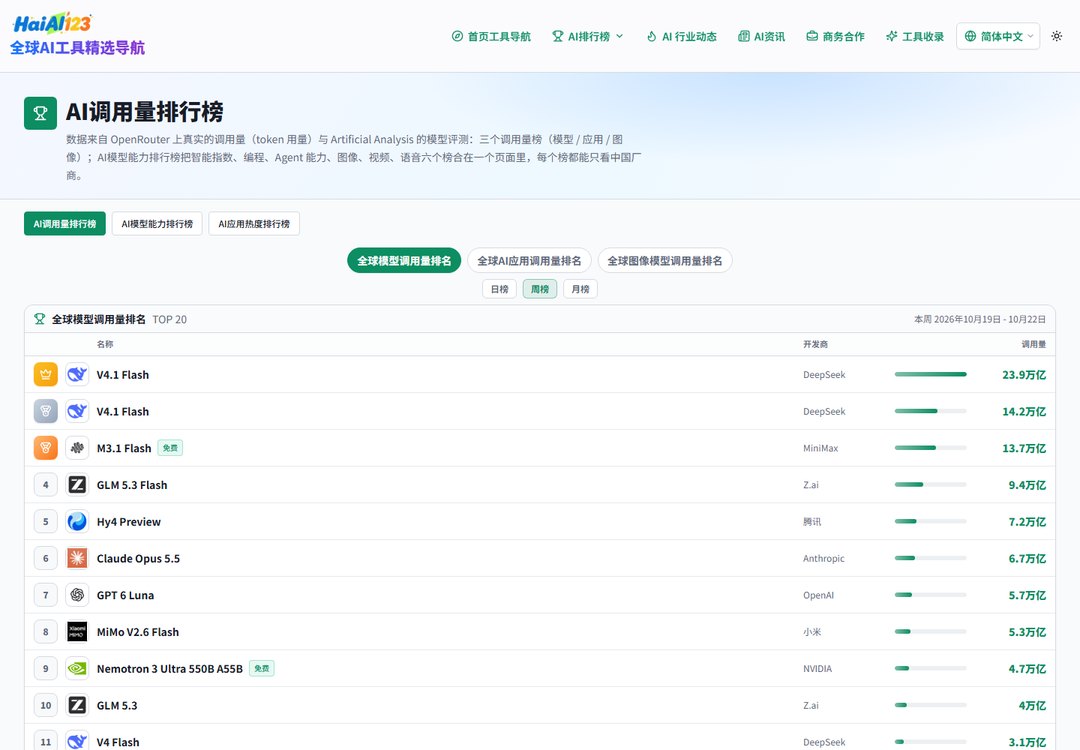Open the GLM 5.3 Flash model name
Image resolution: width=1080 pixels, height=750 pixels.
click(132, 485)
